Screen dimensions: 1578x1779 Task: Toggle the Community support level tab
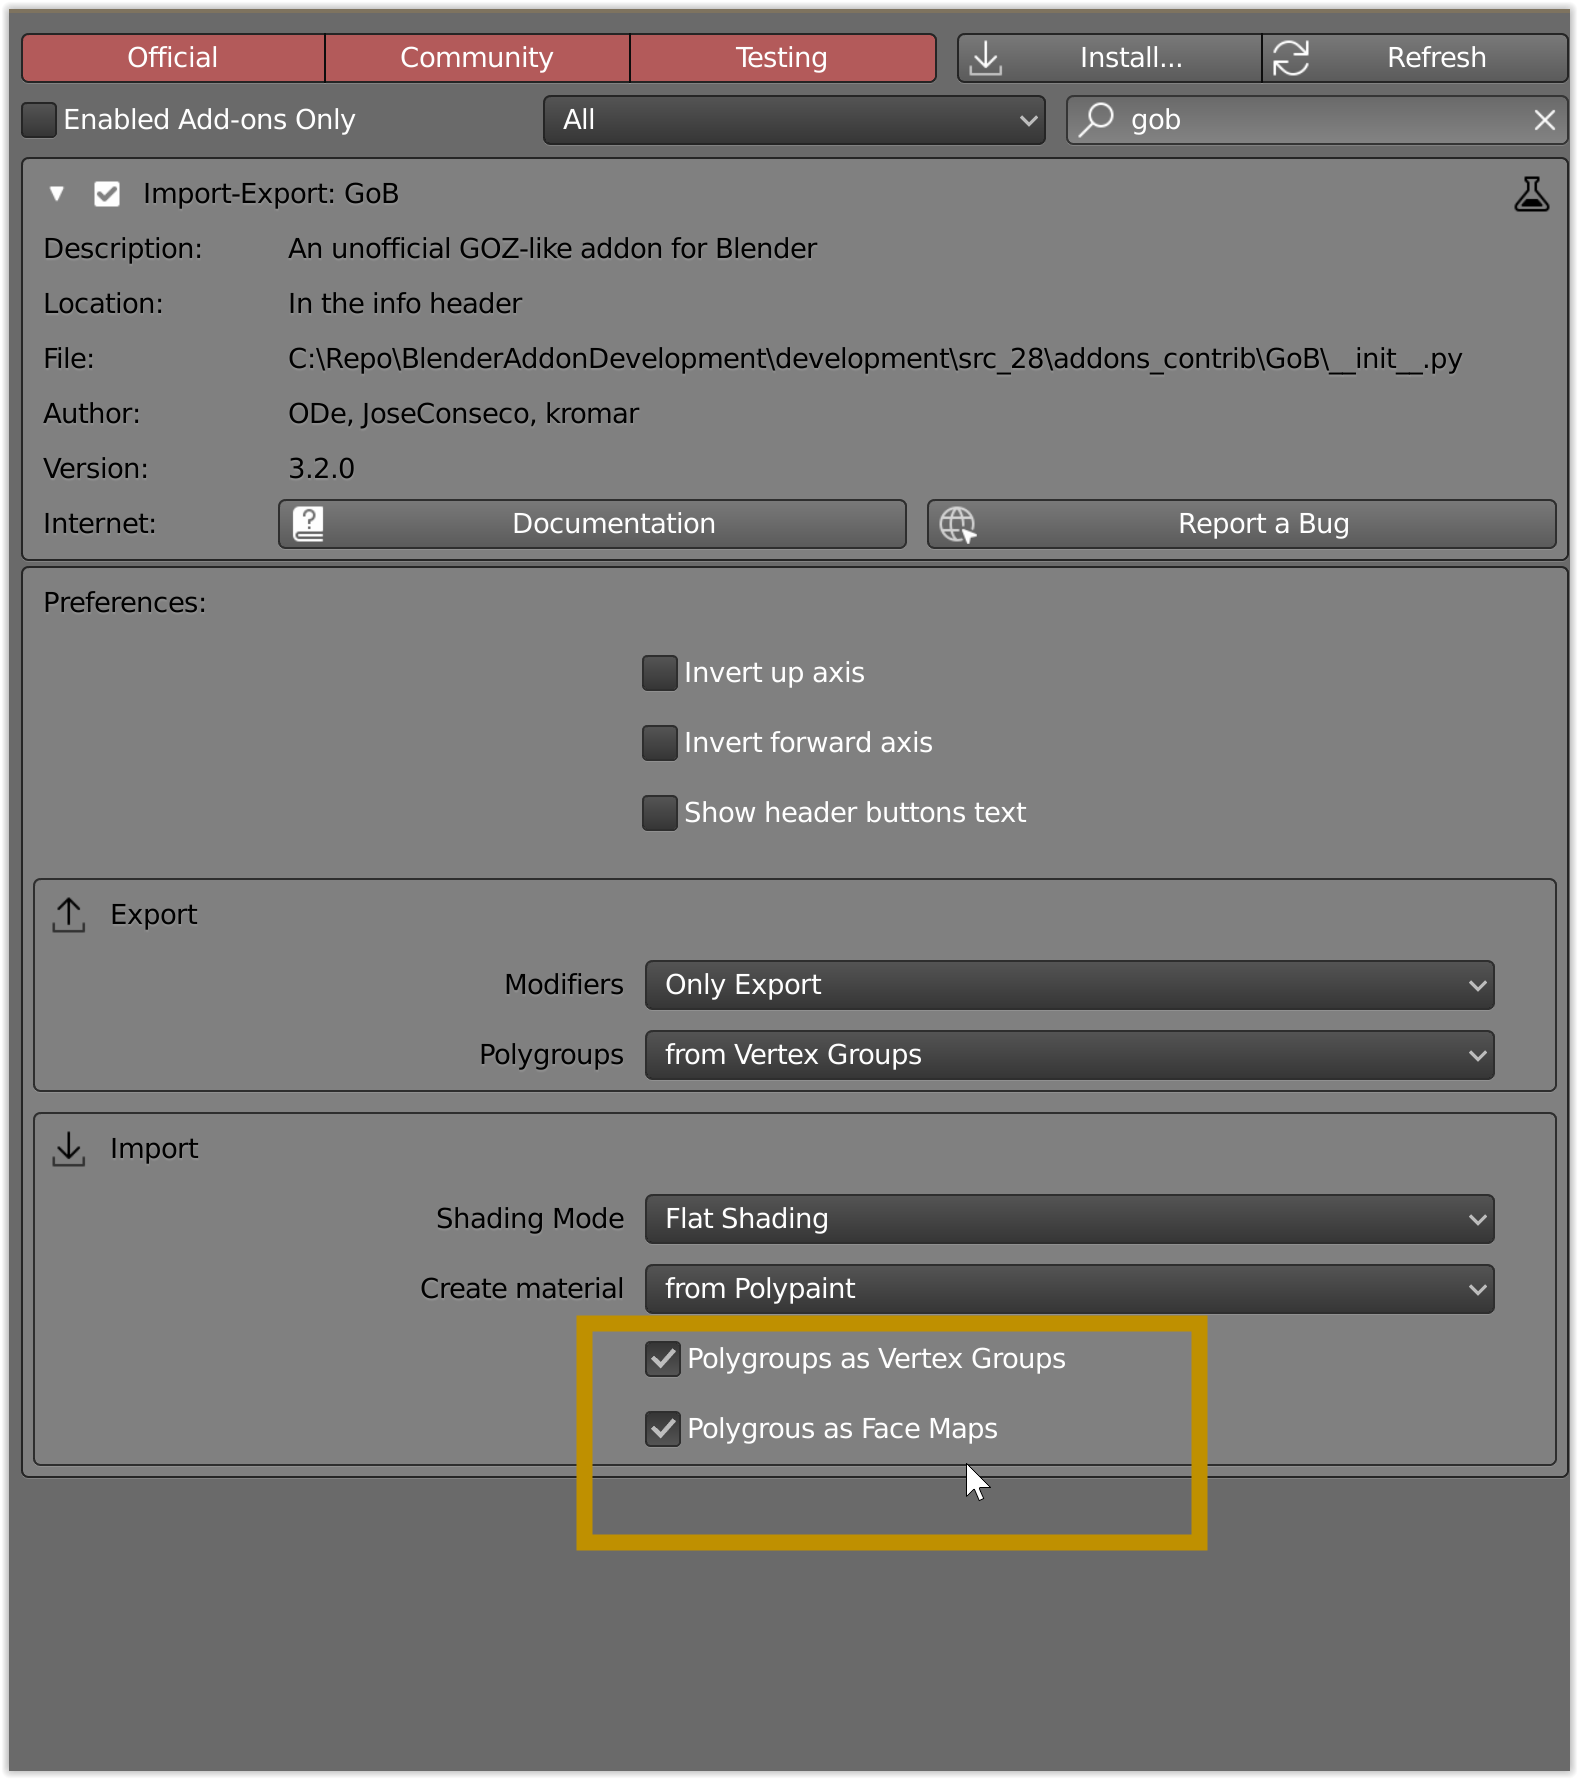click(477, 58)
